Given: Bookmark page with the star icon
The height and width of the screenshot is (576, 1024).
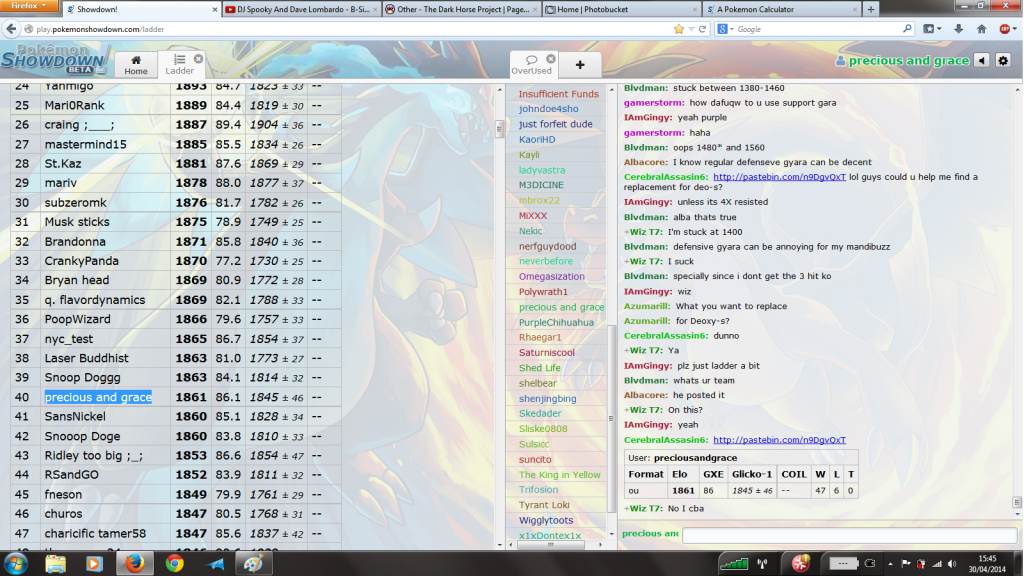Looking at the screenshot, I should (679, 29).
